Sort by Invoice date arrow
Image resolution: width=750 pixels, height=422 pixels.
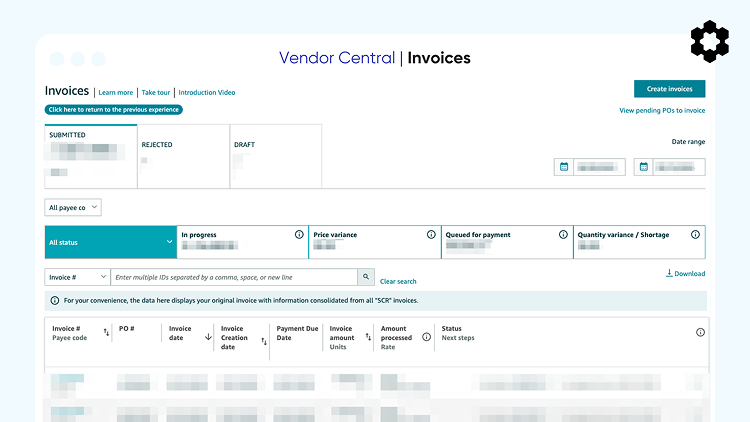pyautogui.click(x=208, y=337)
